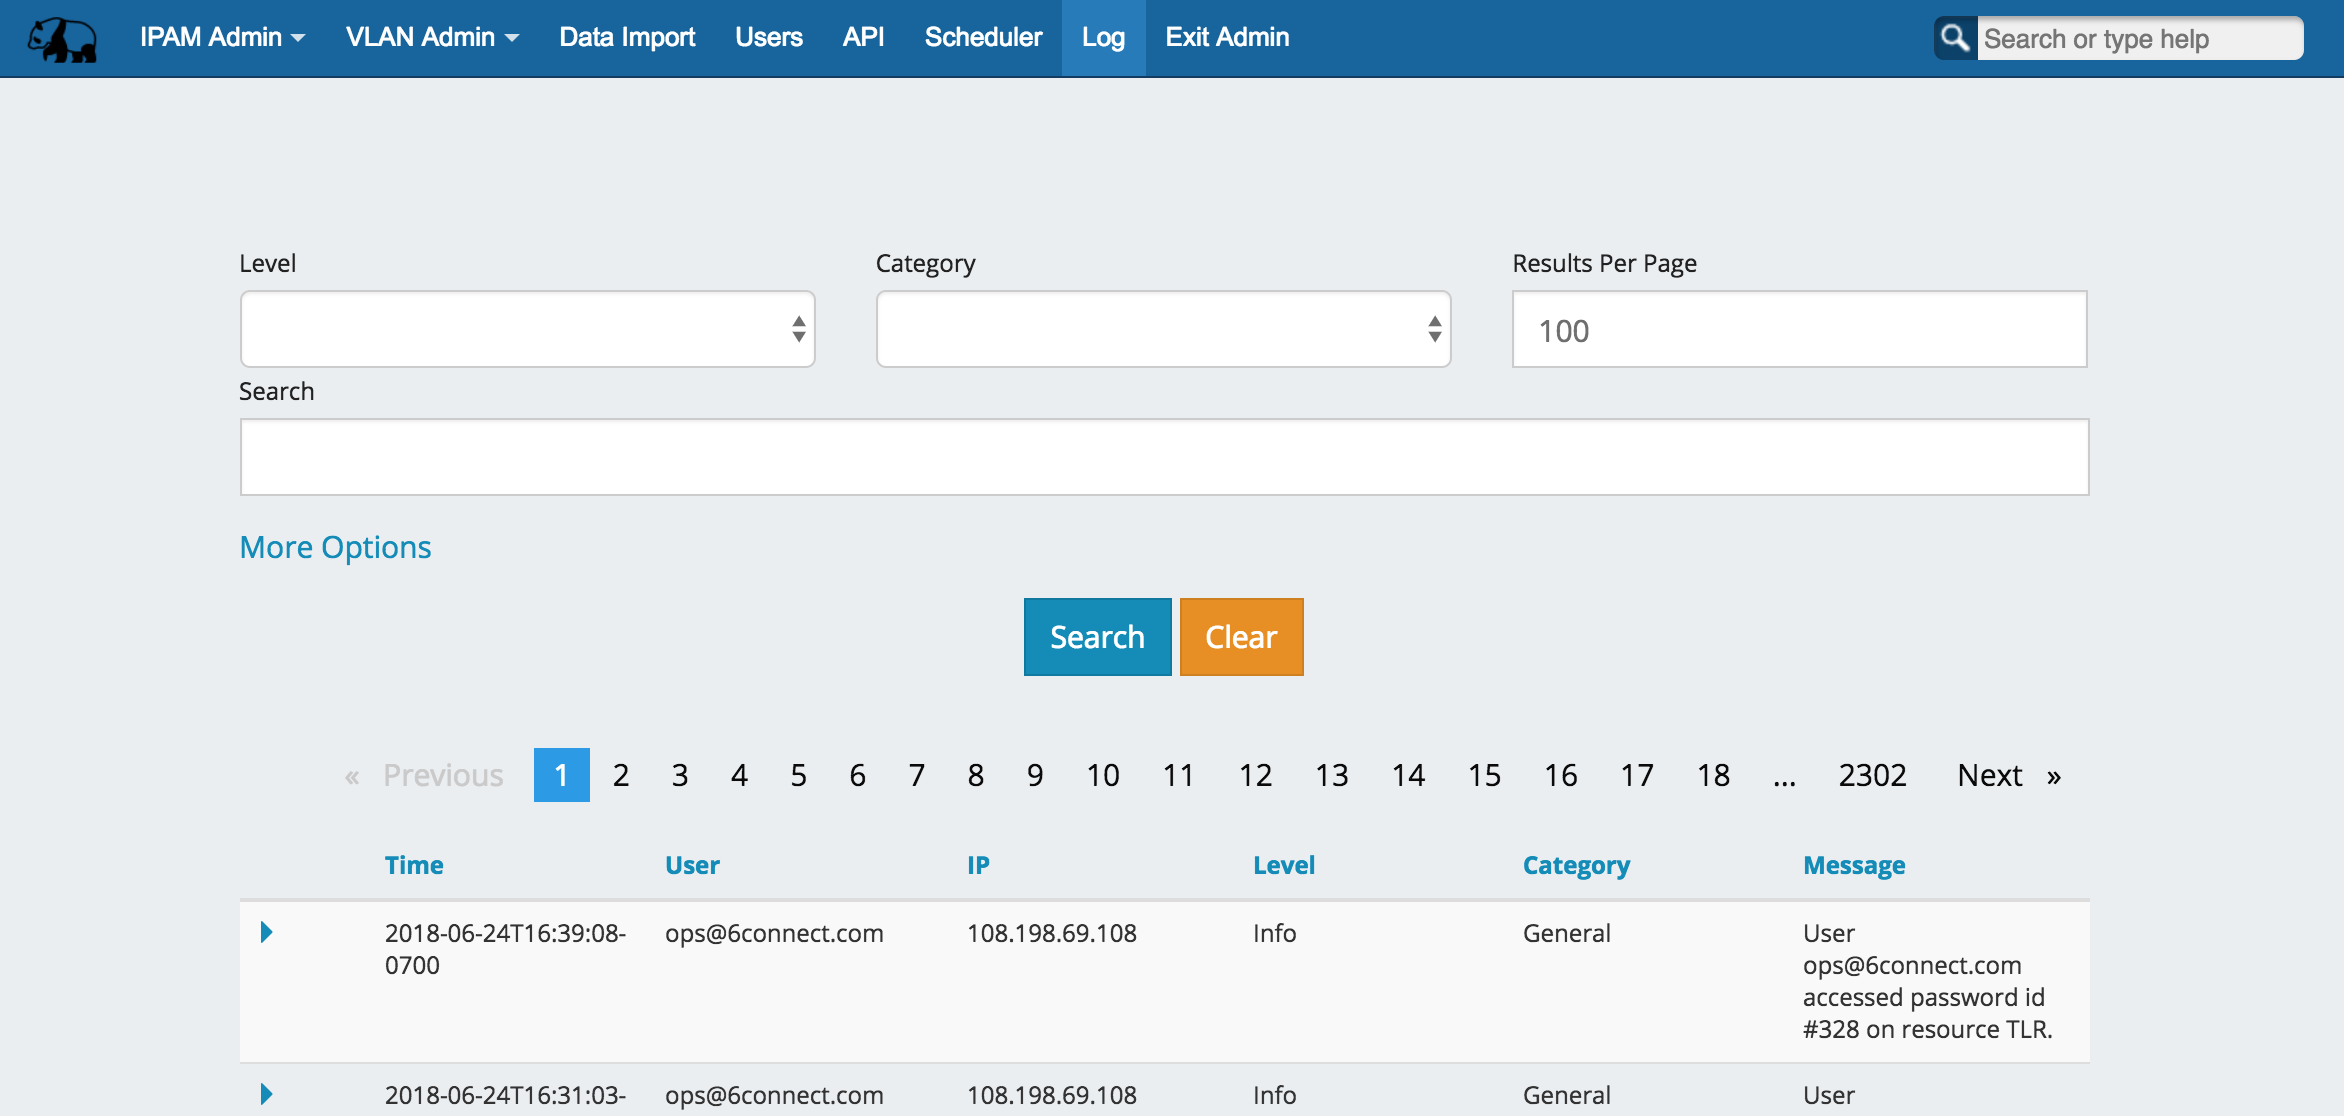Click the Results Per Page field
Image resolution: width=2344 pixels, height=1116 pixels.
tap(1799, 329)
